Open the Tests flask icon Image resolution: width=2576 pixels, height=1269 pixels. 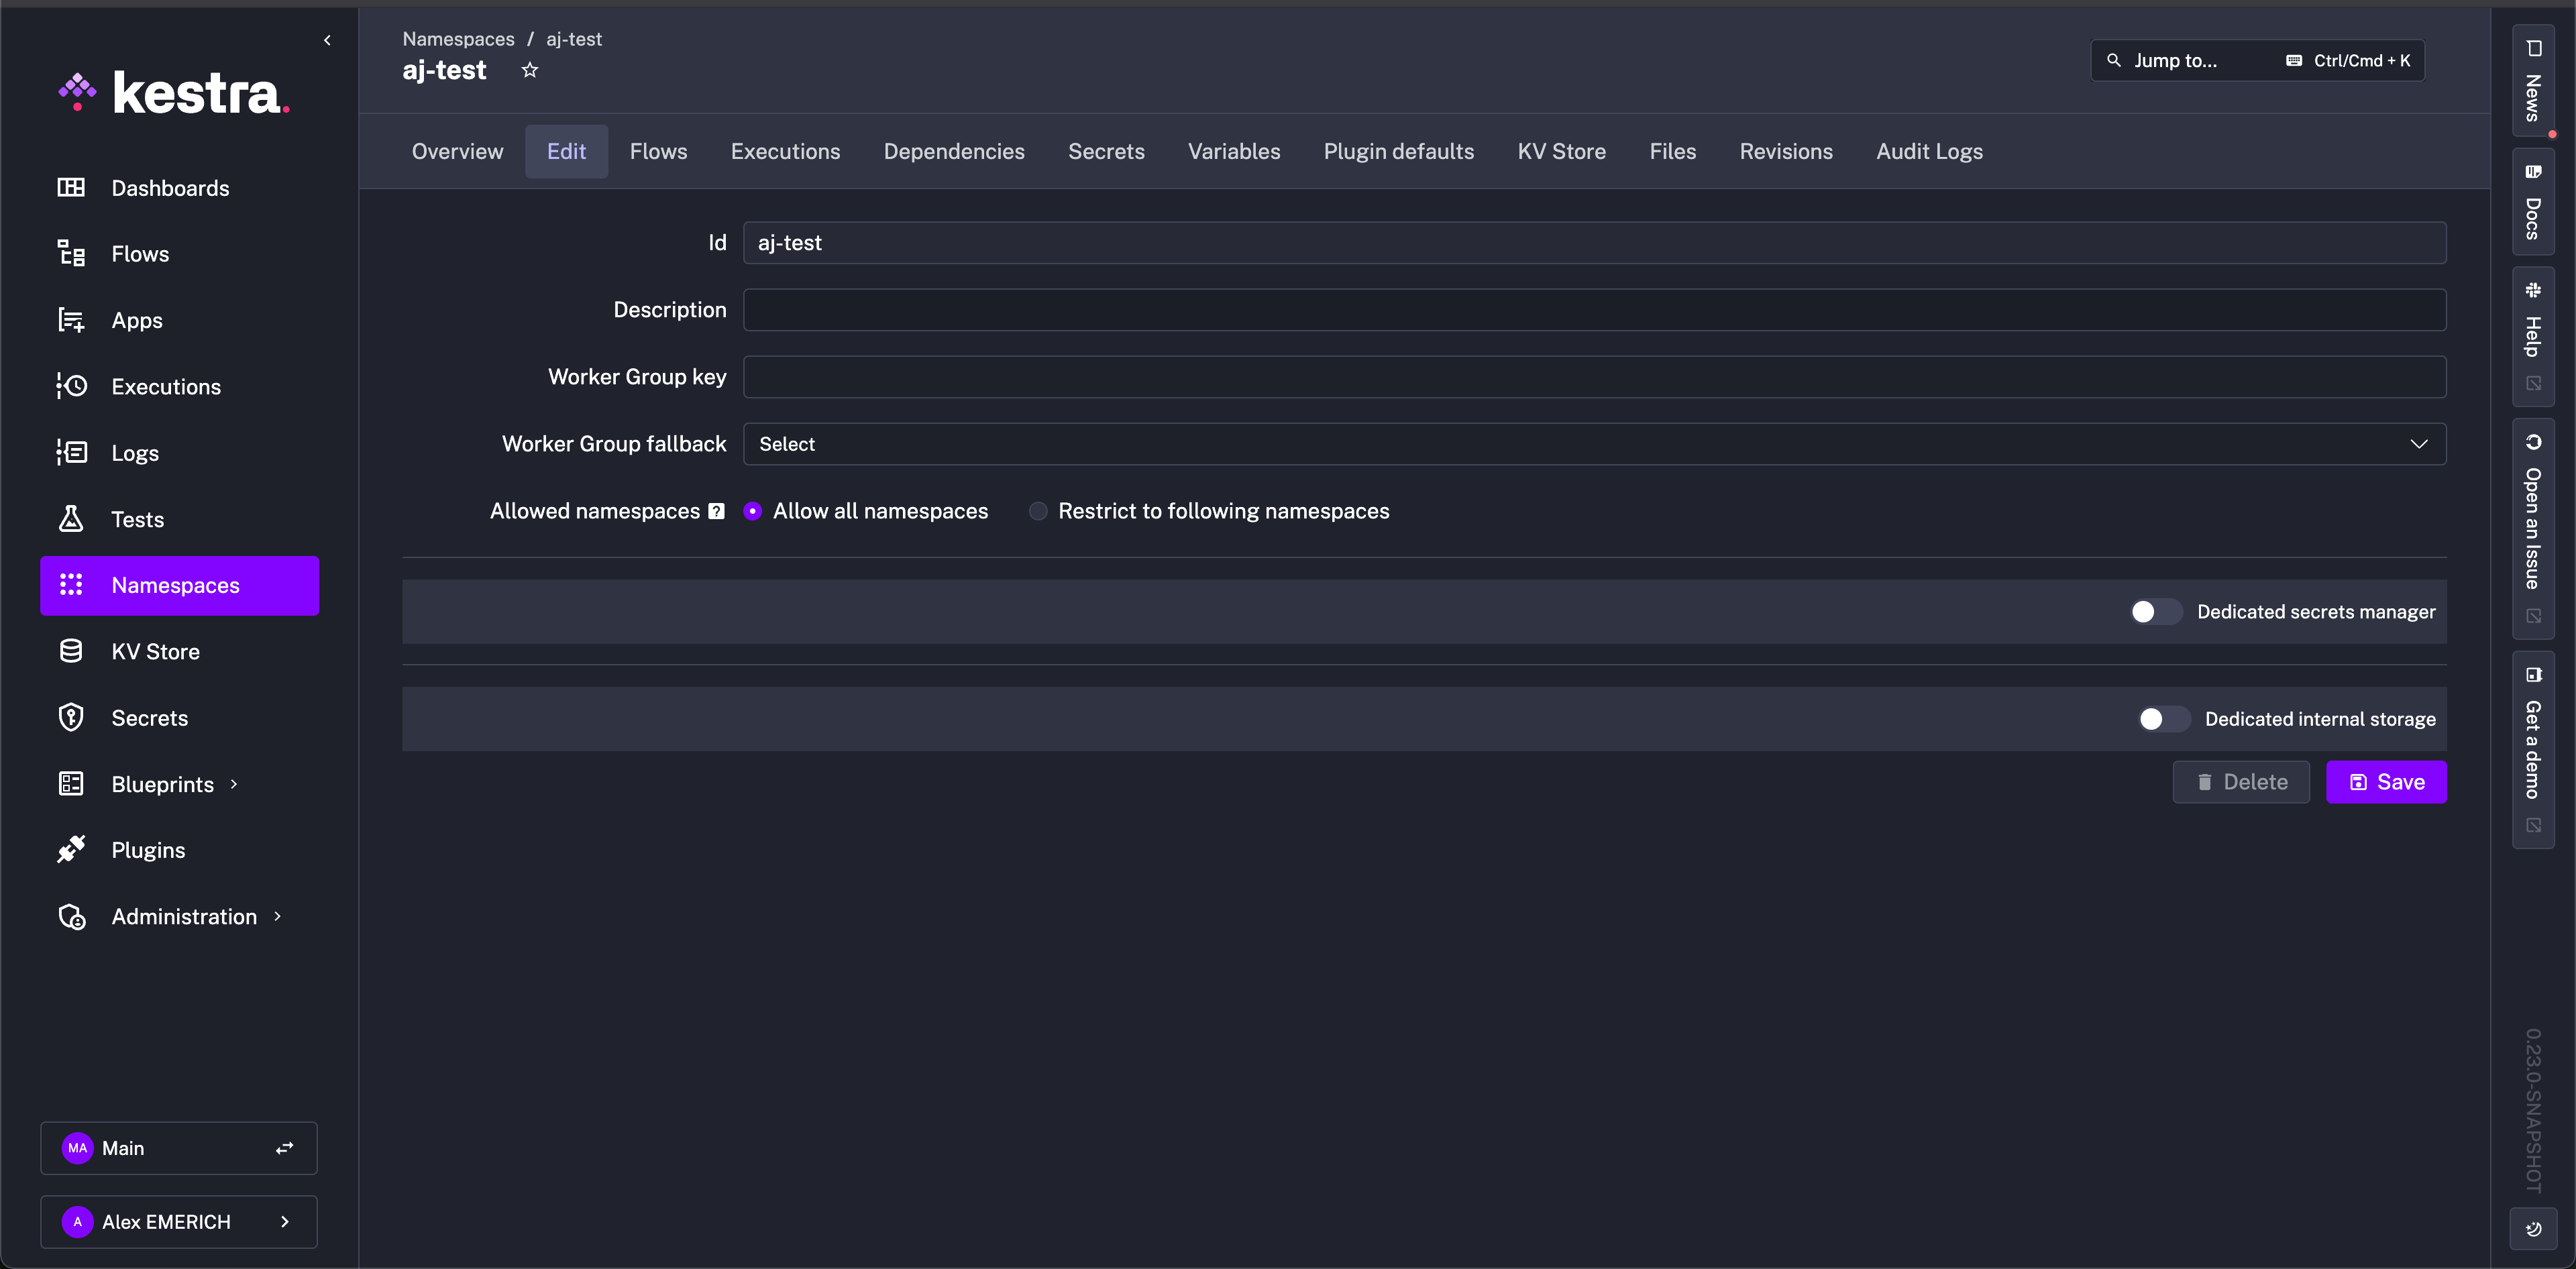pos(71,519)
